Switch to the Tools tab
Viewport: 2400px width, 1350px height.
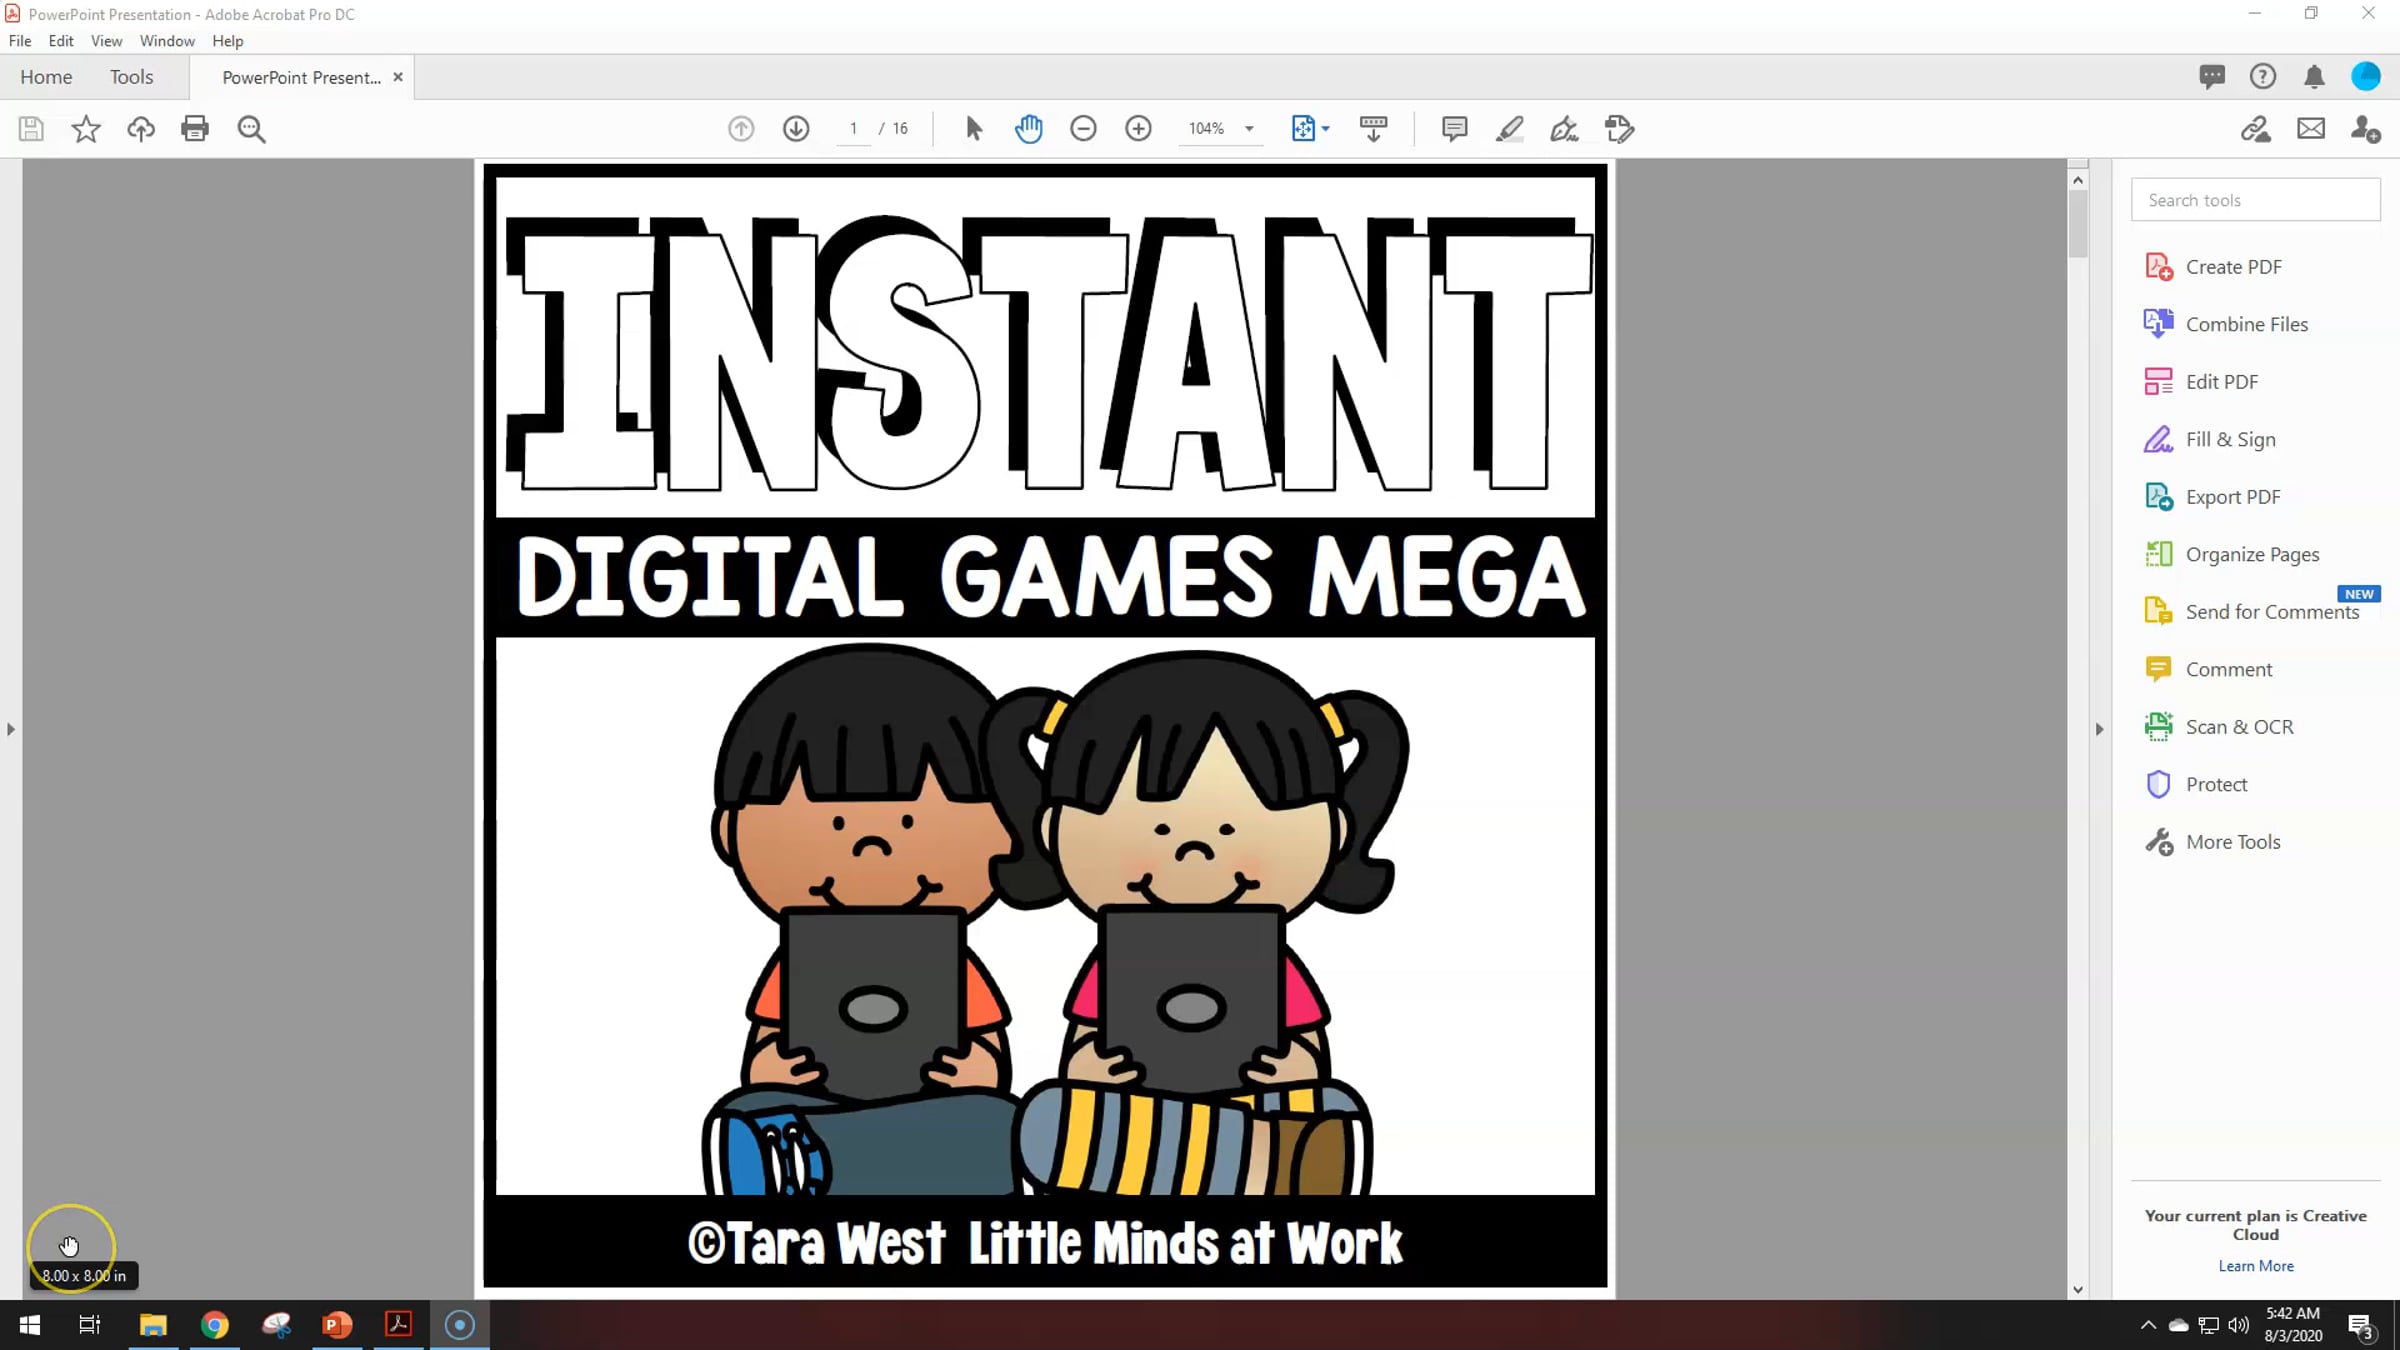(131, 77)
